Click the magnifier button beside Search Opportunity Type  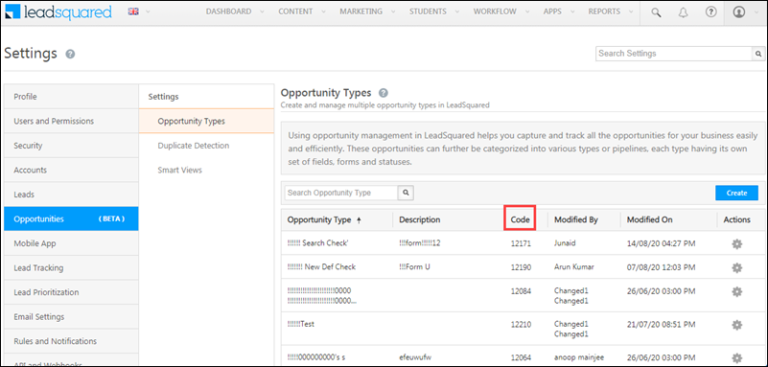(x=406, y=193)
